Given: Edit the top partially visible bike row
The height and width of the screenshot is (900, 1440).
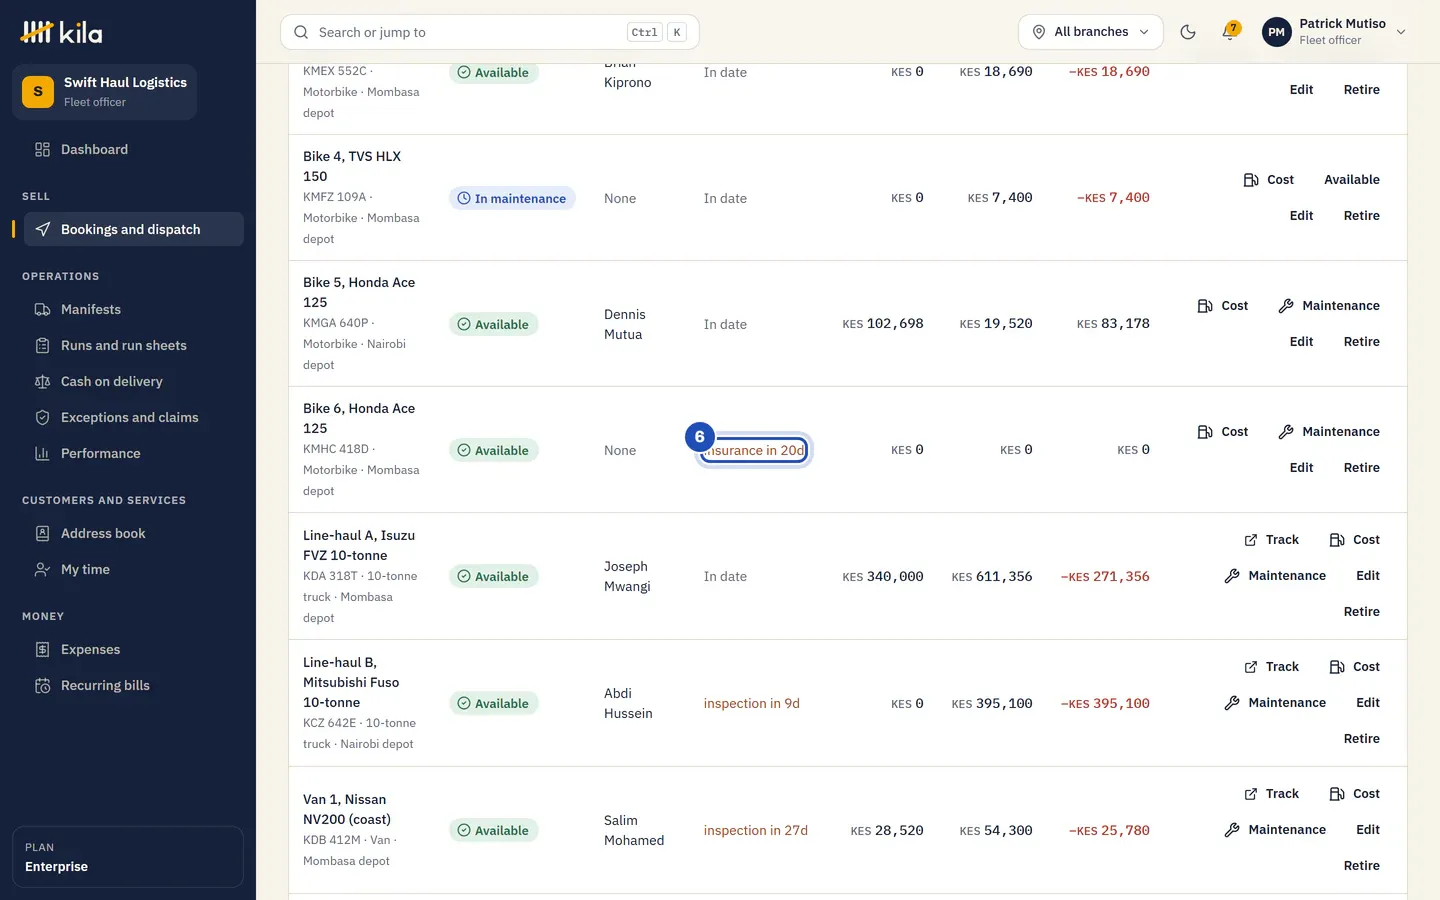Looking at the screenshot, I should click(1301, 90).
